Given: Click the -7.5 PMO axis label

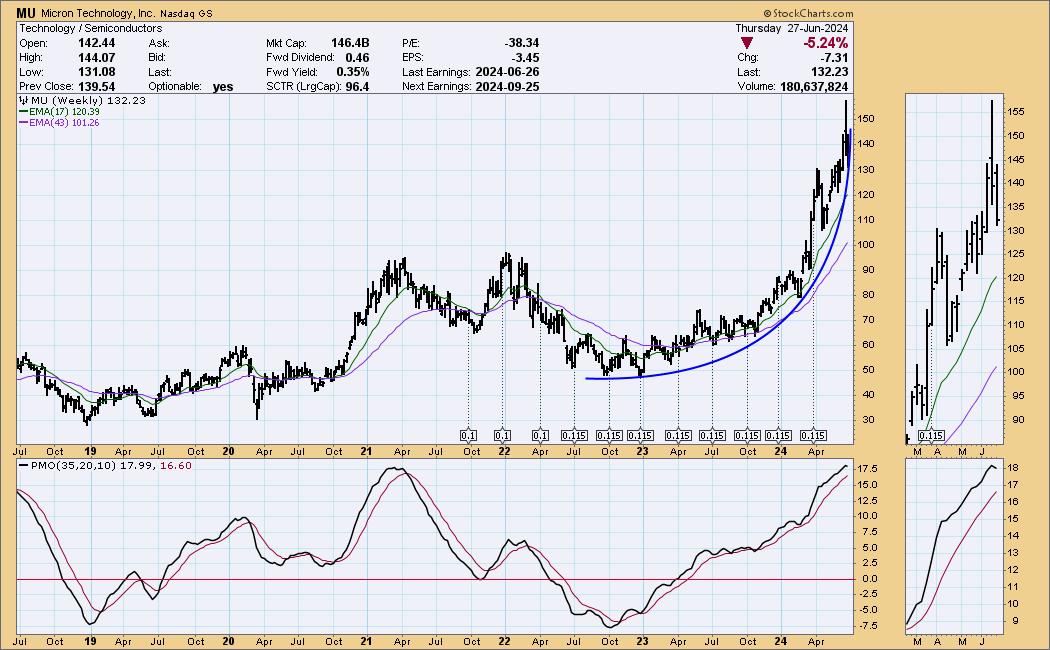Looking at the screenshot, I should pos(868,626).
